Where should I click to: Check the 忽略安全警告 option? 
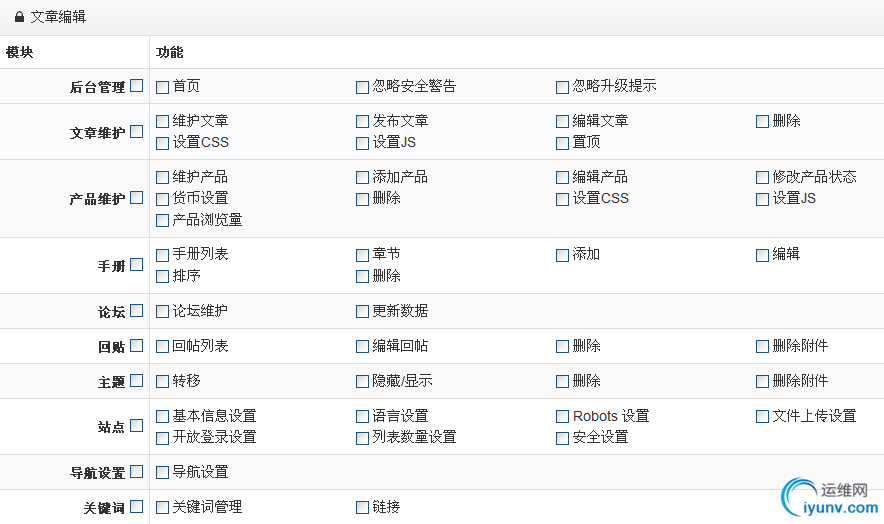click(362, 87)
